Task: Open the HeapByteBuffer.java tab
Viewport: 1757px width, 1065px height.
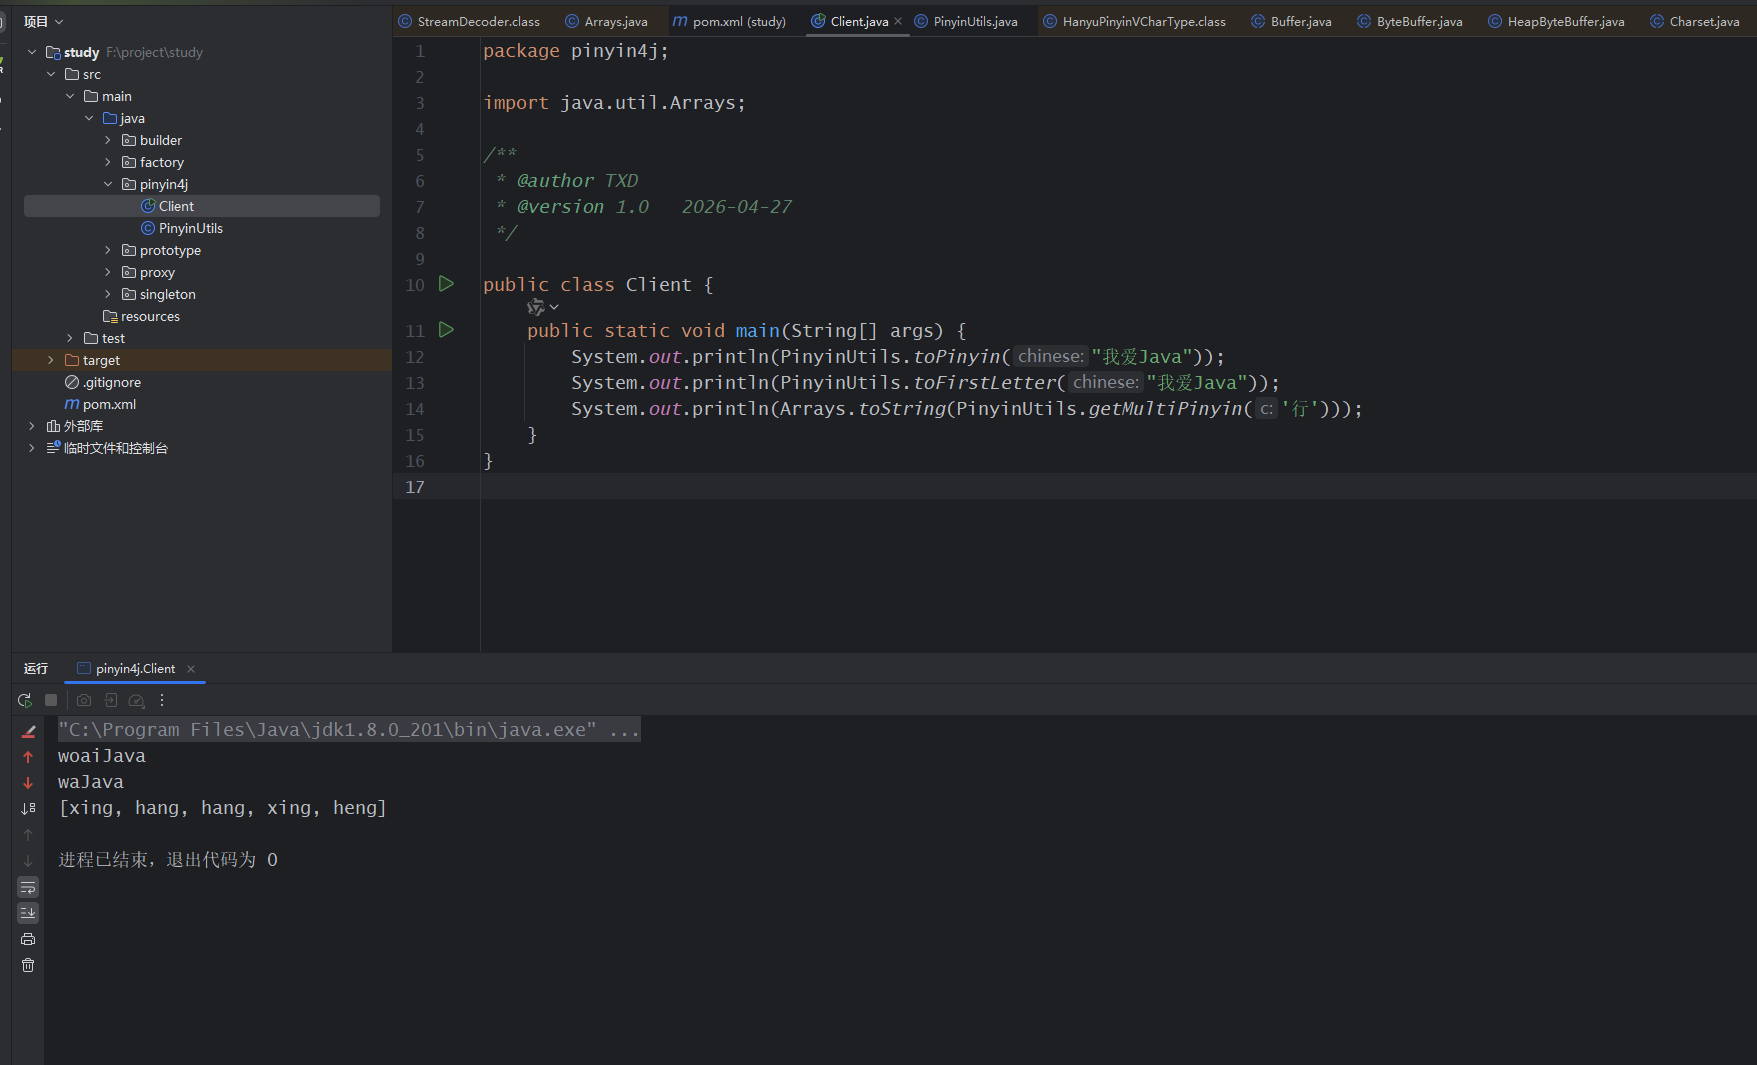Action: pos(1556,21)
